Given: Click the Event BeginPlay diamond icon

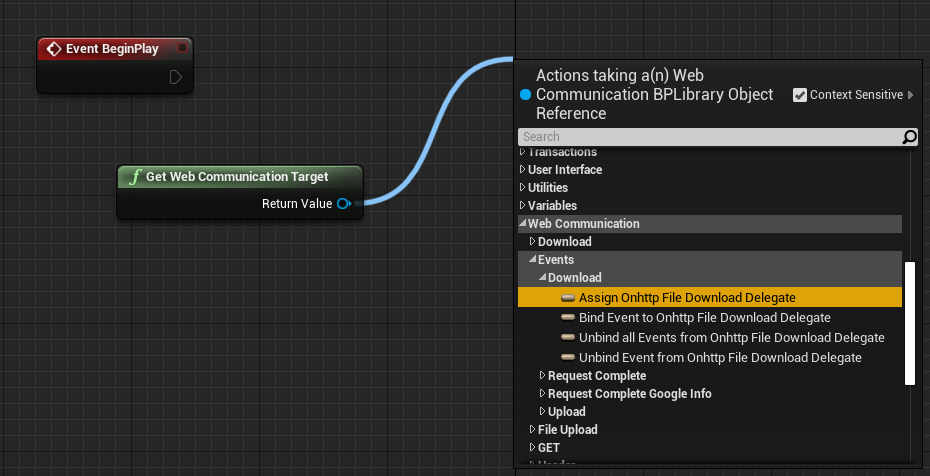Looking at the screenshot, I should [x=54, y=49].
